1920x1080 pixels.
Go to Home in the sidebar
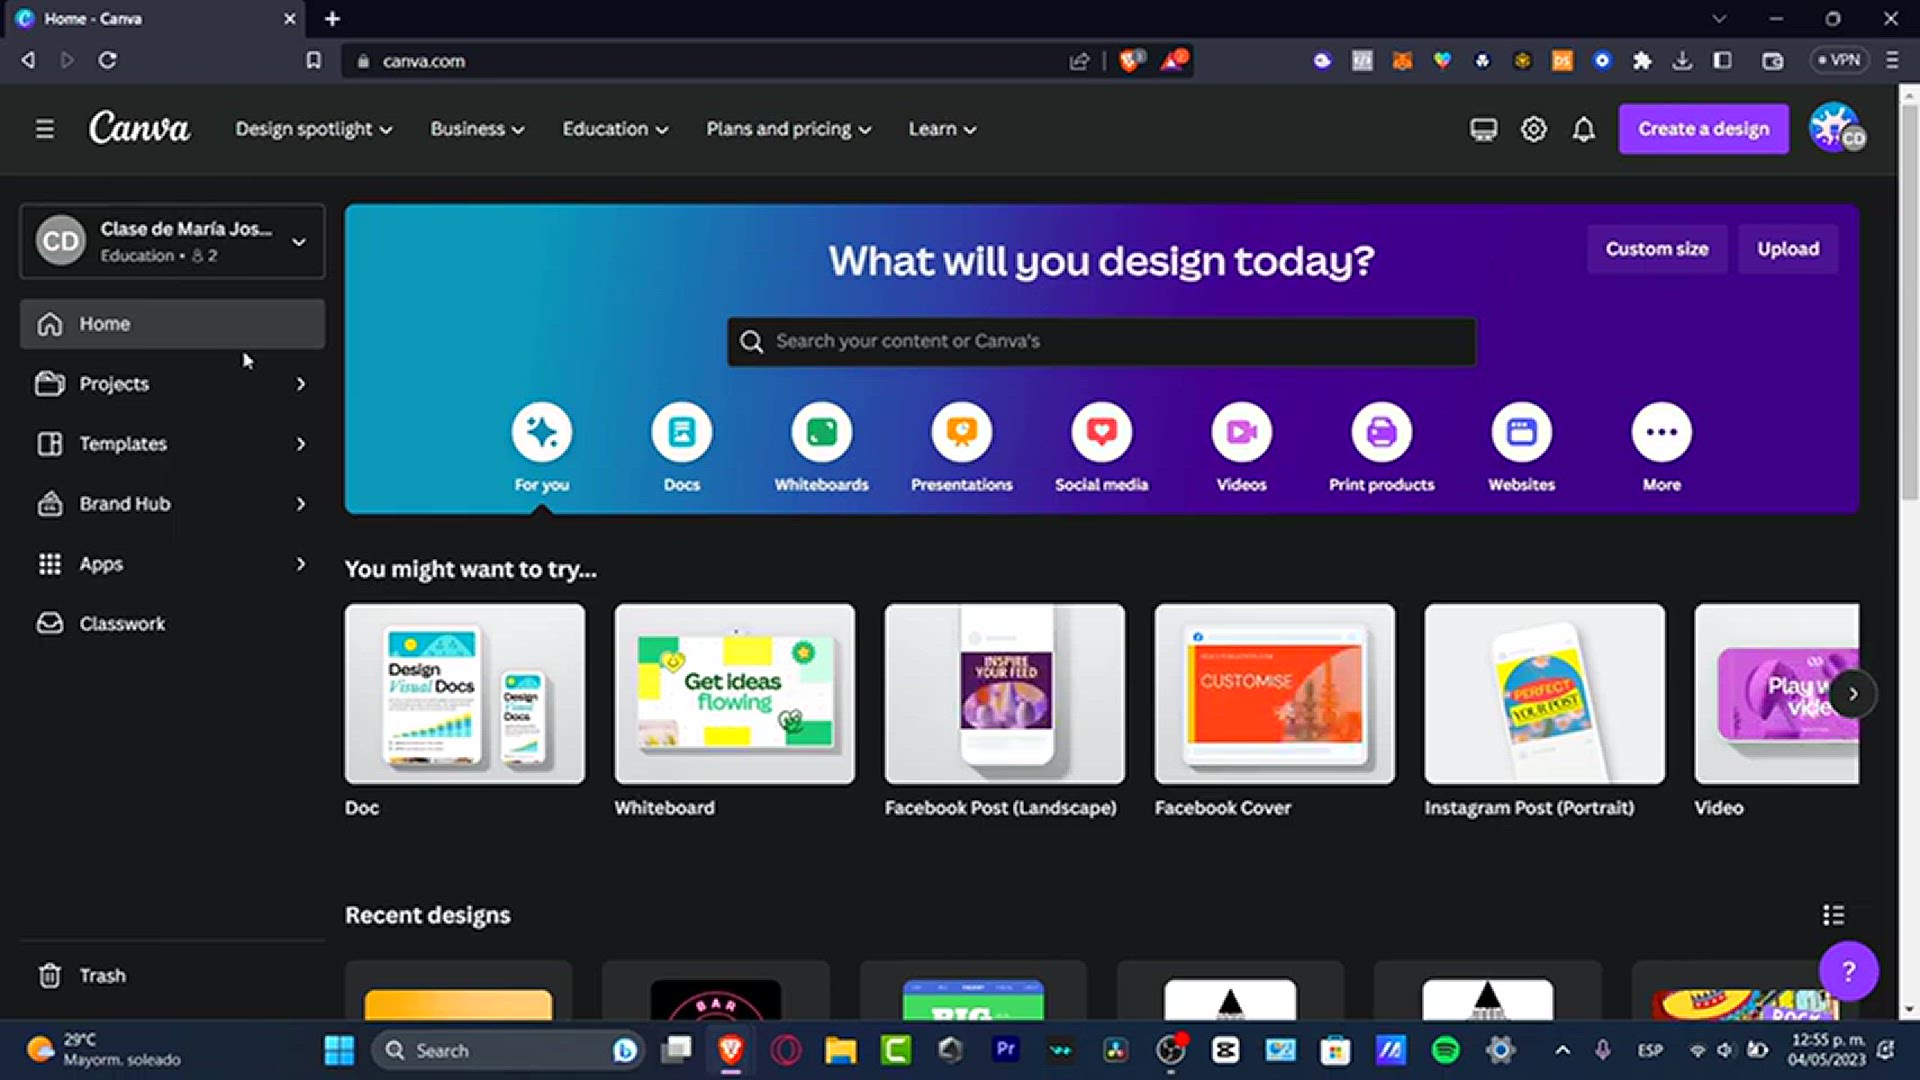(172, 324)
